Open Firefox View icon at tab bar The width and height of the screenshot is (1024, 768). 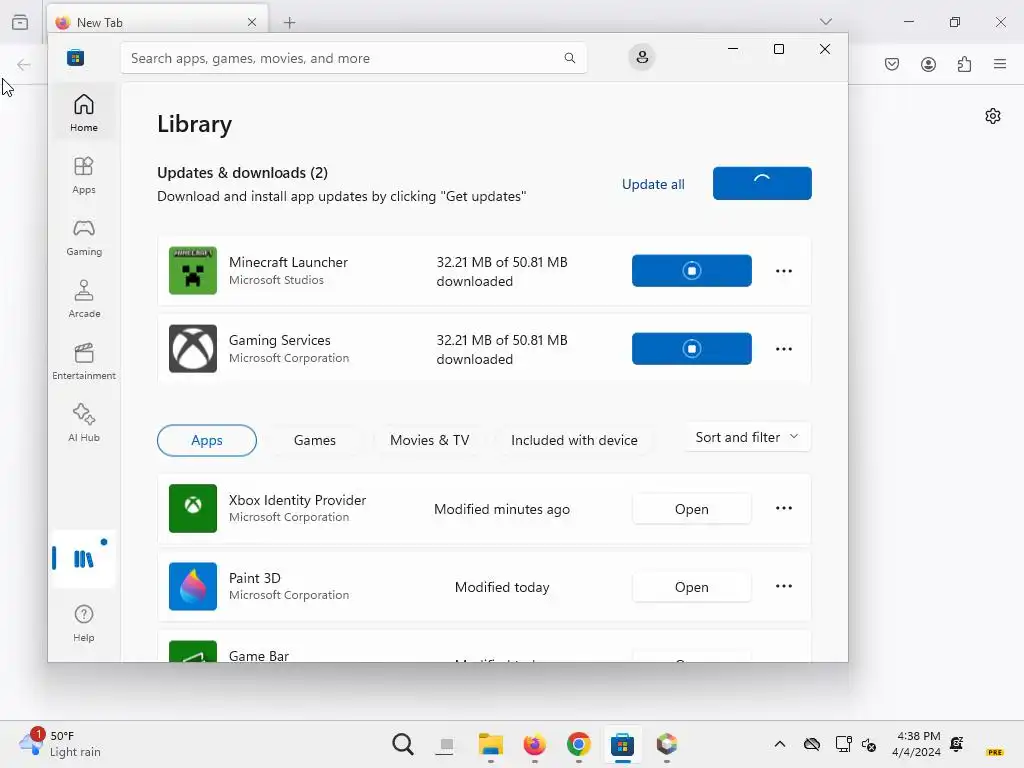pyautogui.click(x=20, y=22)
